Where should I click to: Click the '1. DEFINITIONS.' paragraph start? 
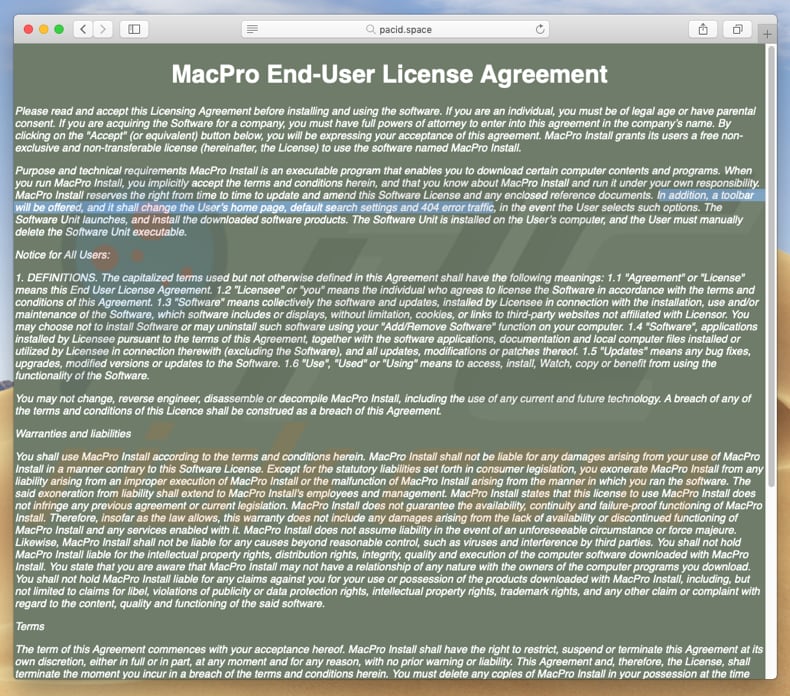56,278
